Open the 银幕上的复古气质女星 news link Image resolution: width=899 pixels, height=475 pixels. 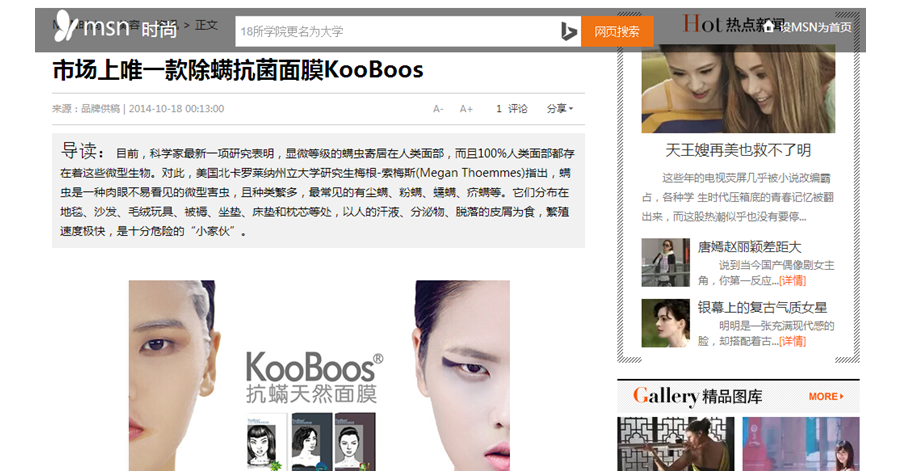click(x=763, y=307)
